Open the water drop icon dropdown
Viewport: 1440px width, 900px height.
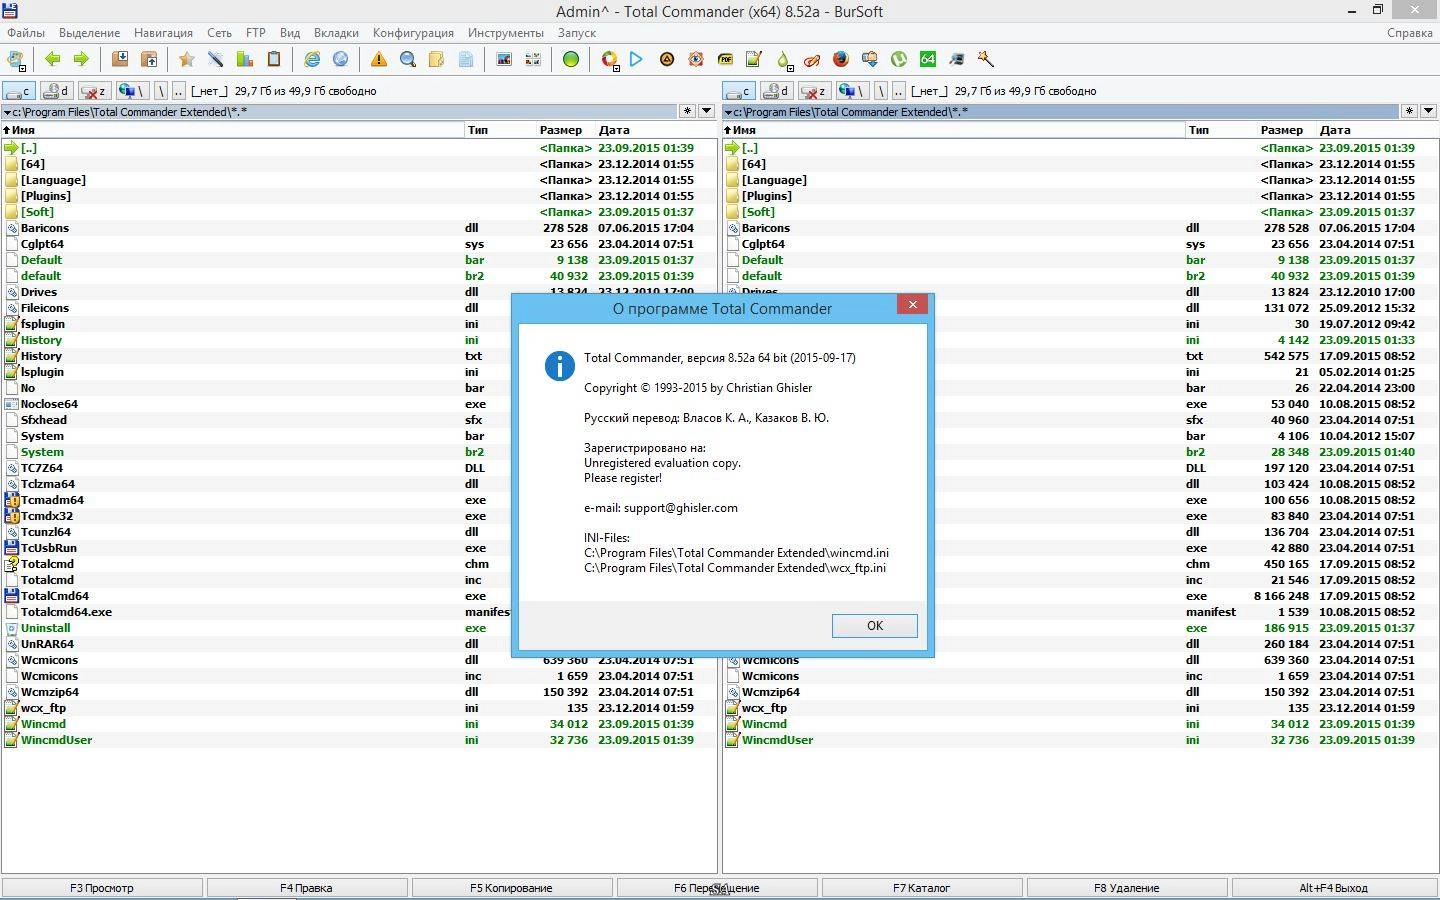tap(790, 68)
